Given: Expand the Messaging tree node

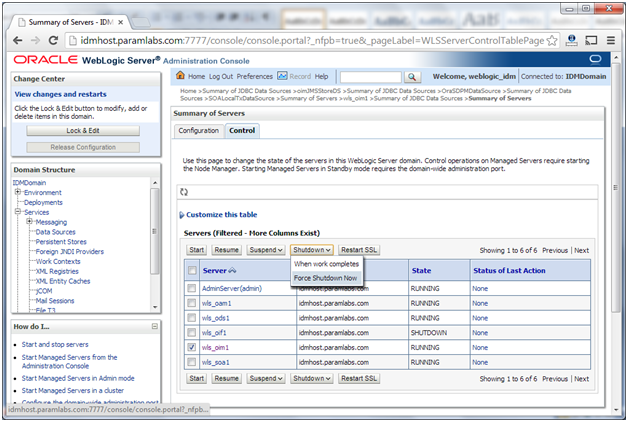Looking at the screenshot, I should point(29,221).
